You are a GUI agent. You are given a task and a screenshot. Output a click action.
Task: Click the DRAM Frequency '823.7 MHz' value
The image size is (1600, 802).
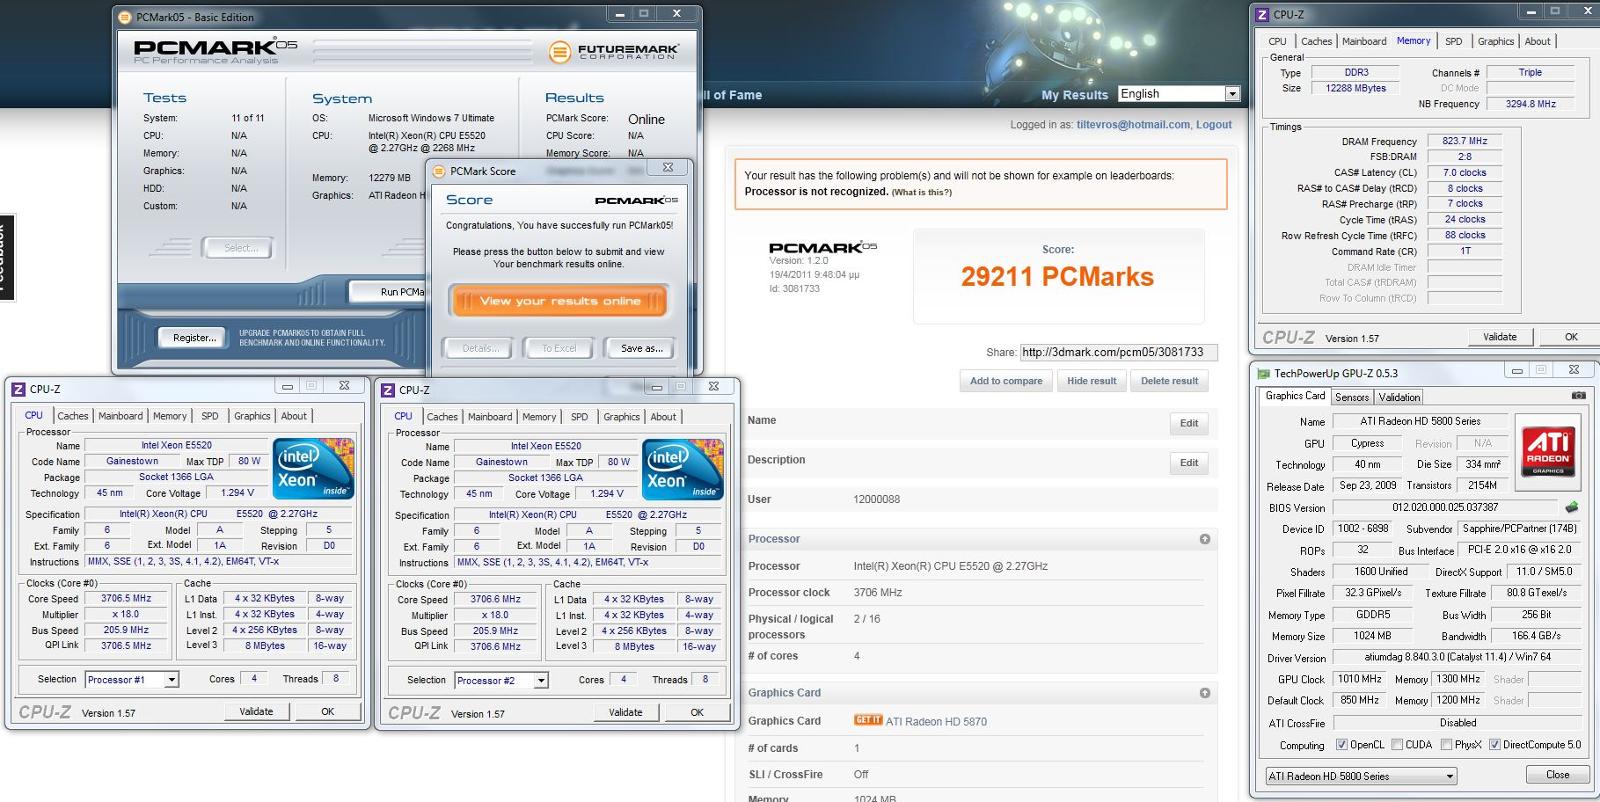[x=1464, y=141]
